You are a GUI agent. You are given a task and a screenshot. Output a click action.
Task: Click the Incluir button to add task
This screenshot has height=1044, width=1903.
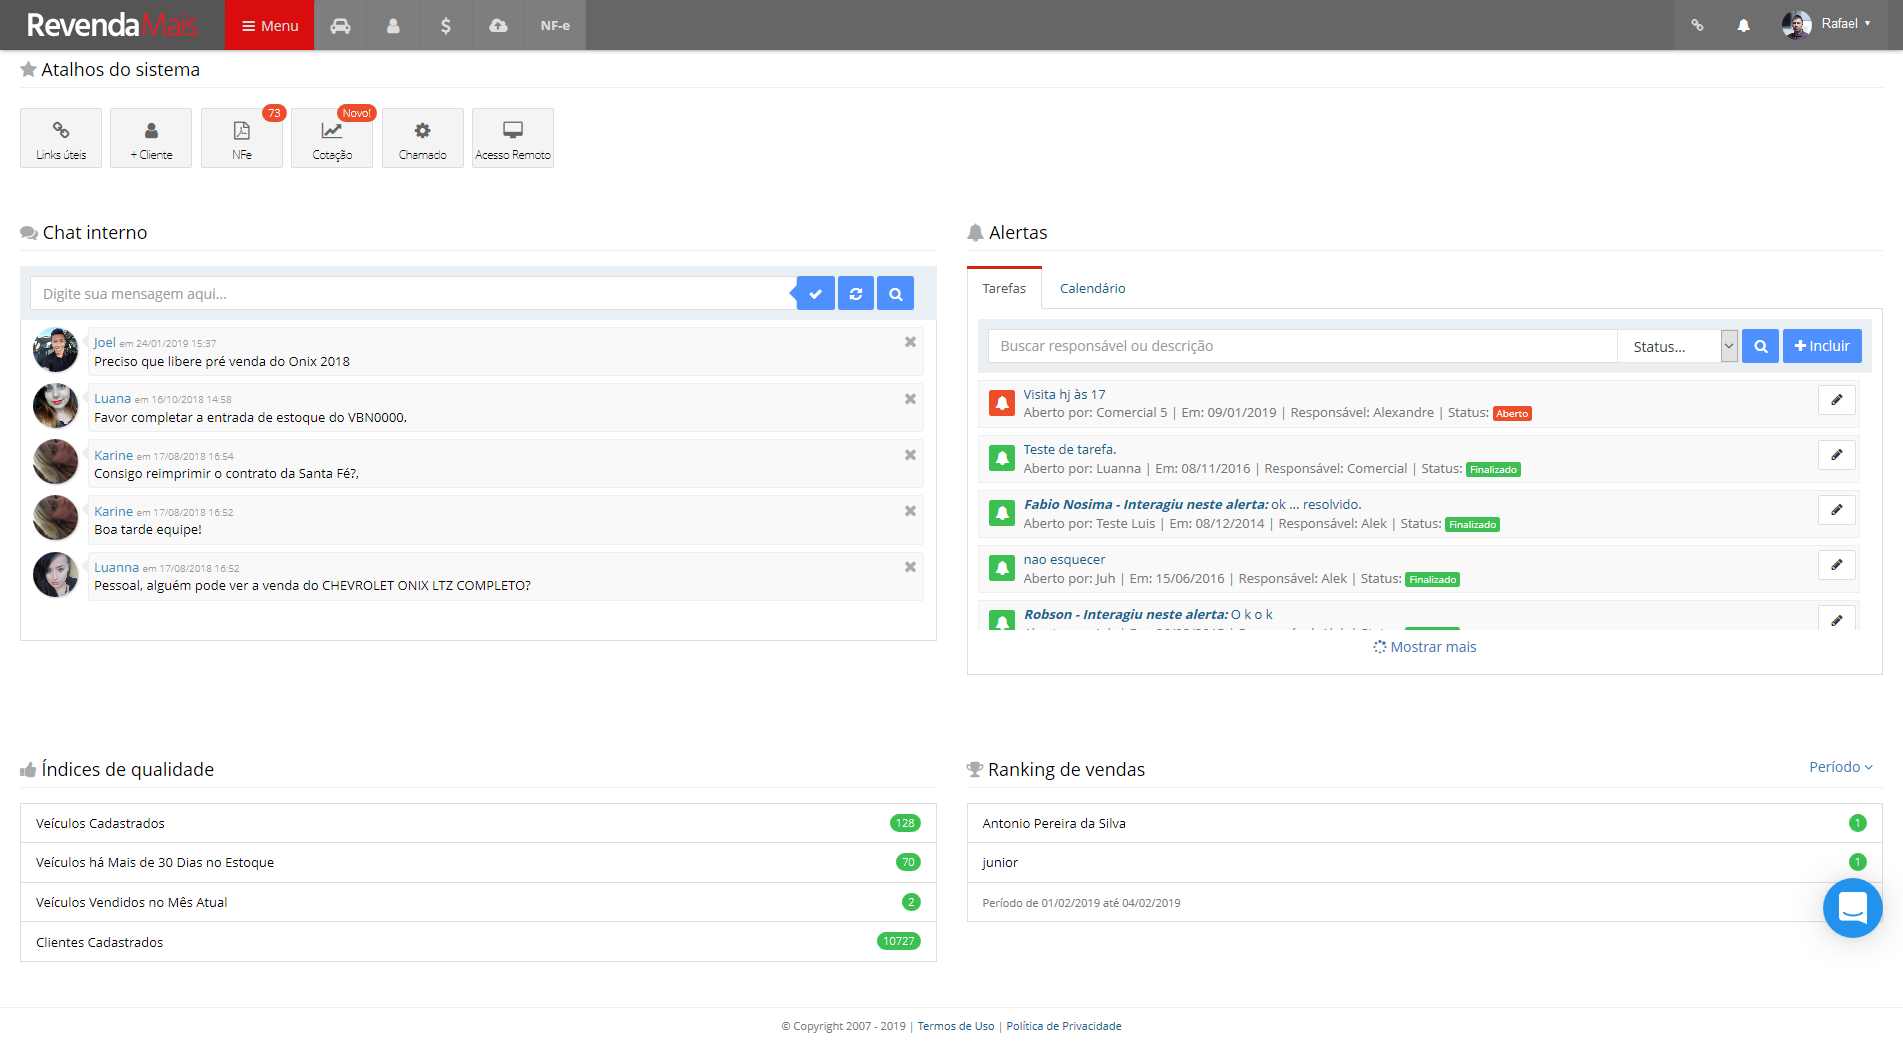click(1821, 346)
